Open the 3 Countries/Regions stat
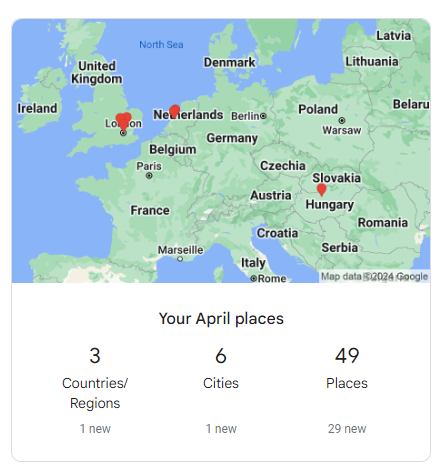 [95, 378]
